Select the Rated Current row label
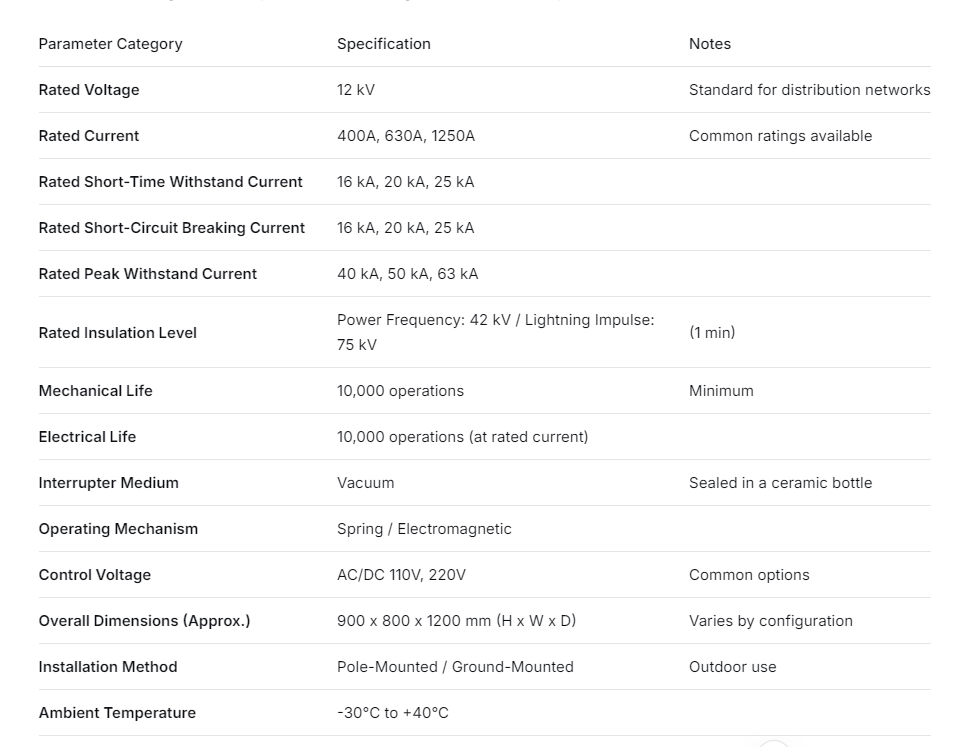 pyautogui.click(x=89, y=136)
